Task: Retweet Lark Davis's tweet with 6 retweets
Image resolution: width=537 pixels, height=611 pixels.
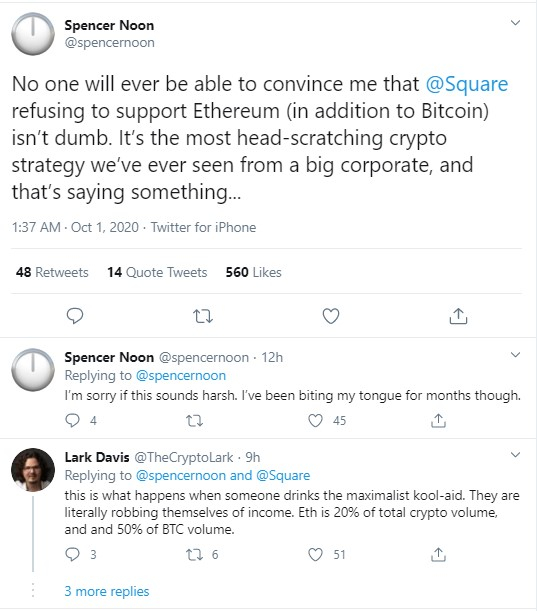Action: coord(194,554)
